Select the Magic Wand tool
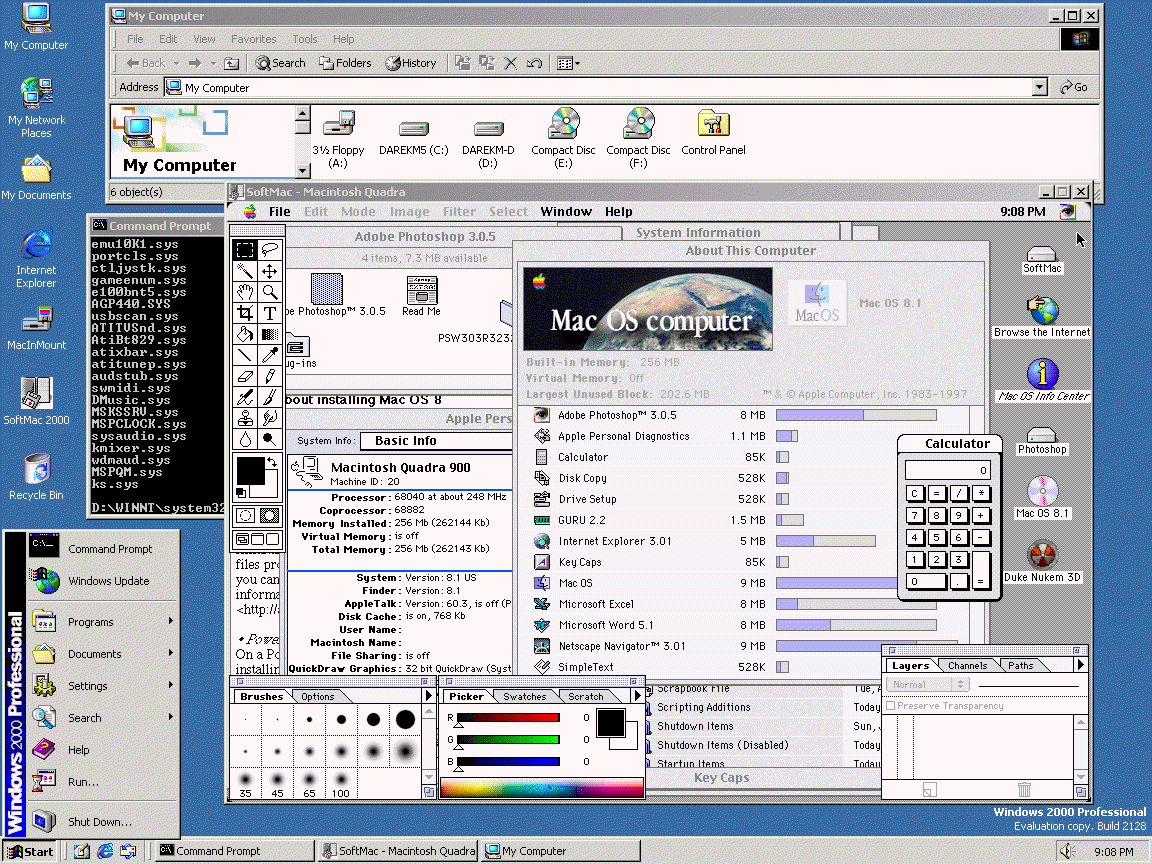The height and width of the screenshot is (864, 1152). click(245, 271)
